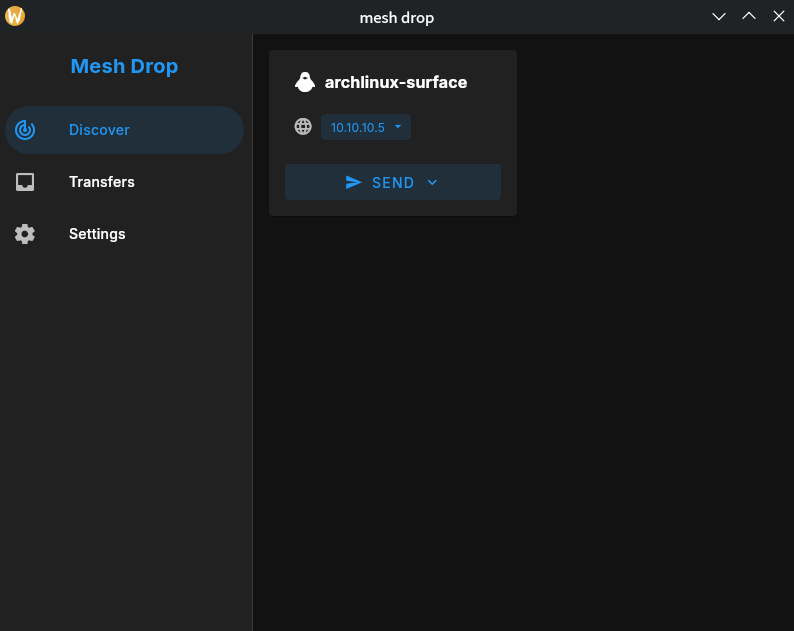Click the Transfers inbox tray icon
The image size is (794, 631).
click(x=25, y=182)
